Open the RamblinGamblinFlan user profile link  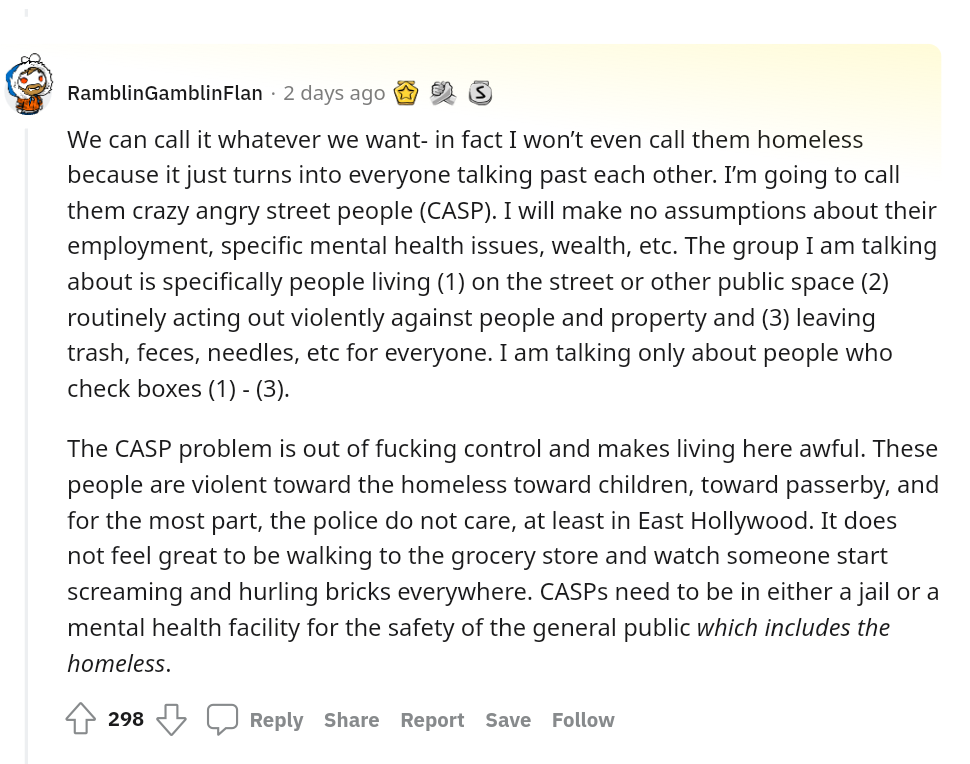[x=165, y=93]
